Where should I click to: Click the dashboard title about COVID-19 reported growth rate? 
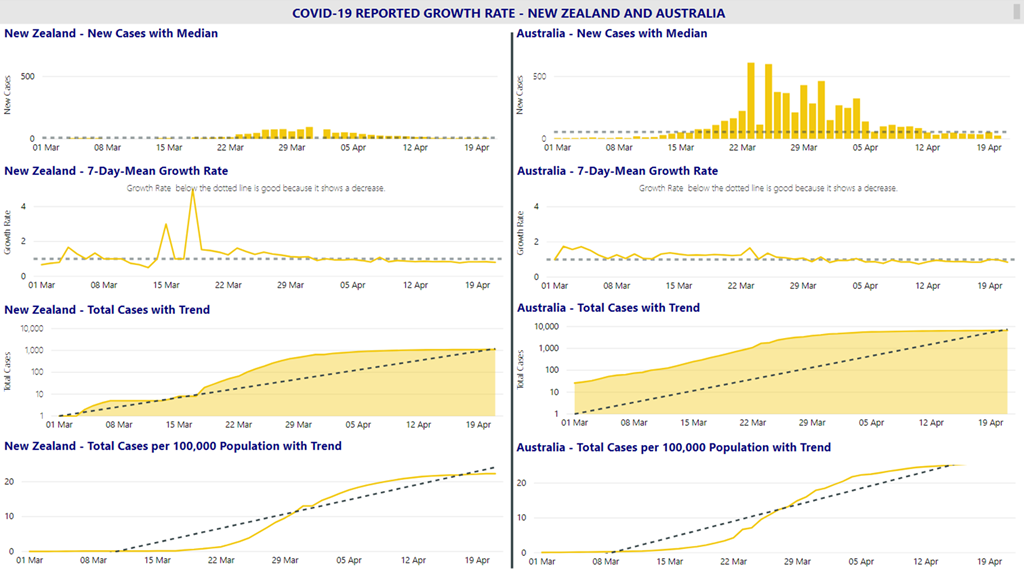508,13
